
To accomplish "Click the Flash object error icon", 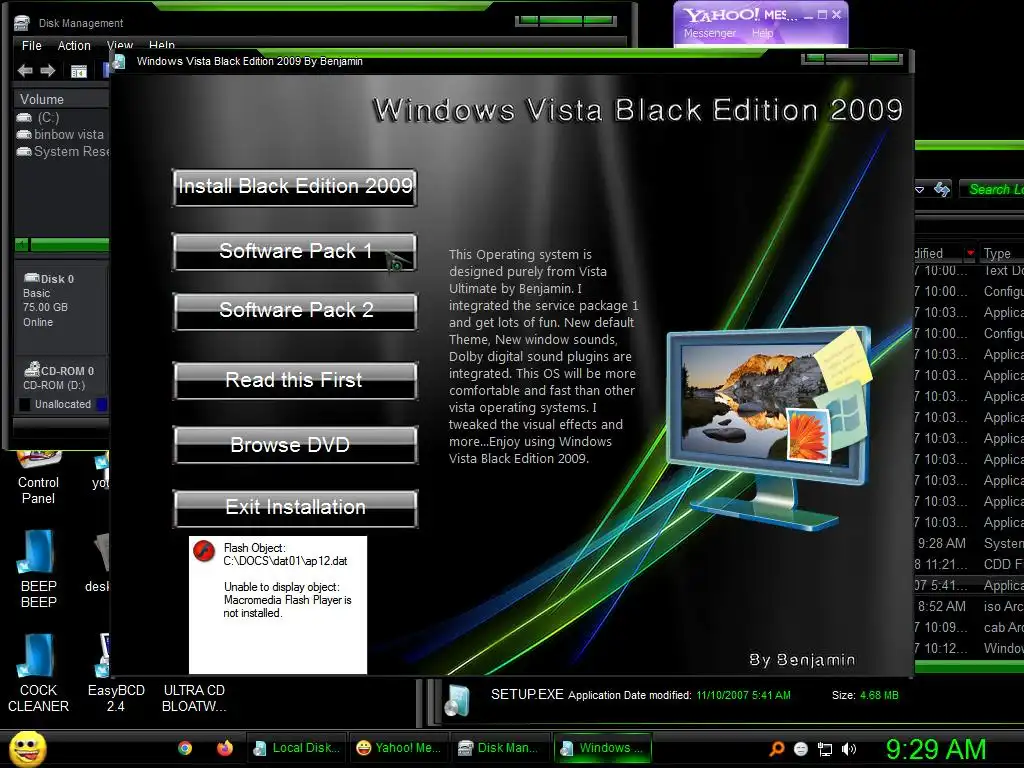I will click(x=204, y=552).
